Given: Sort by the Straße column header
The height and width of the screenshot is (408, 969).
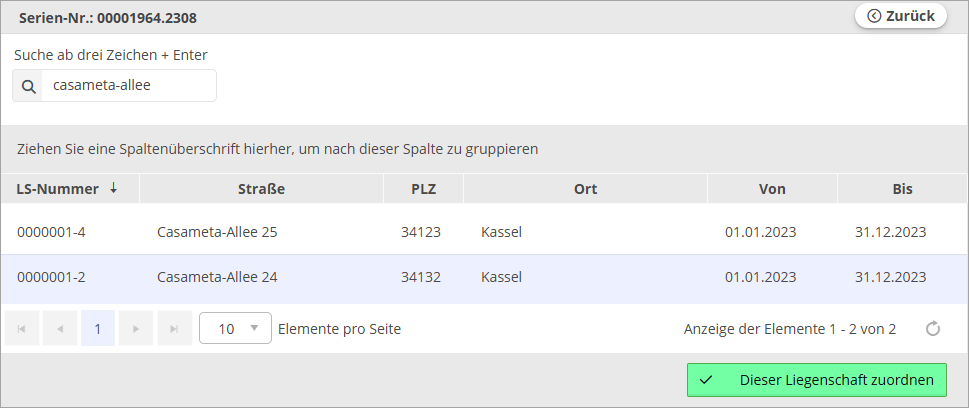Looking at the screenshot, I should [x=262, y=188].
